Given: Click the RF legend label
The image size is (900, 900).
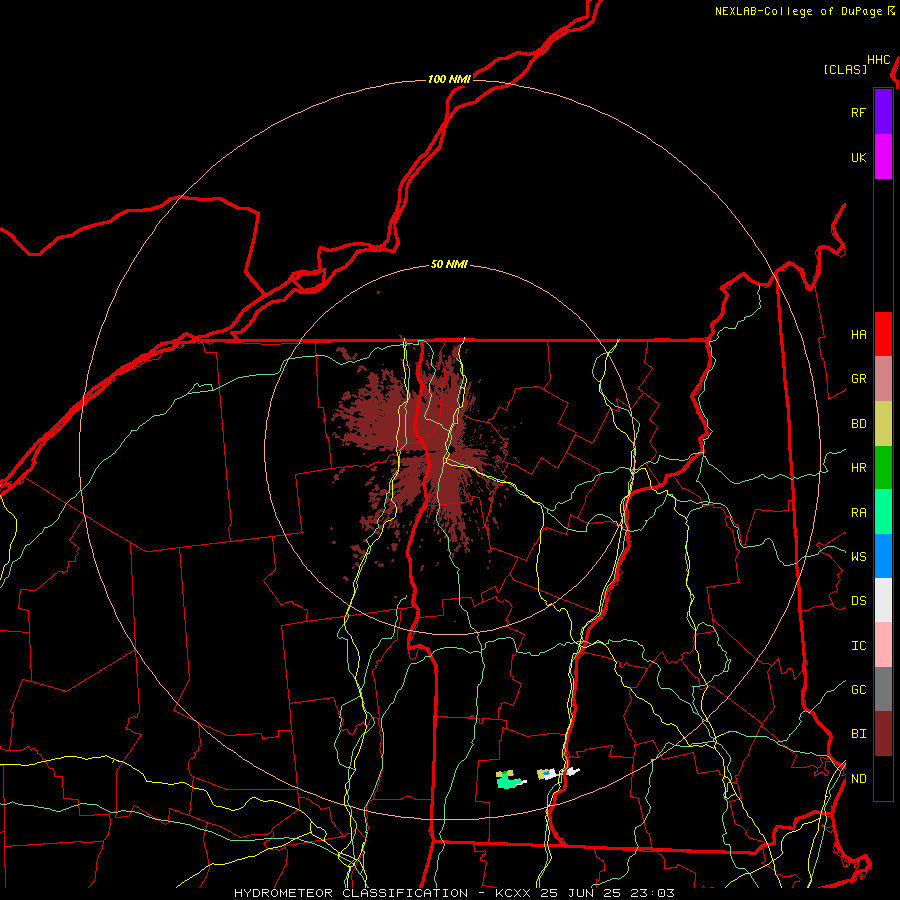Looking at the screenshot, I should pos(858,112).
